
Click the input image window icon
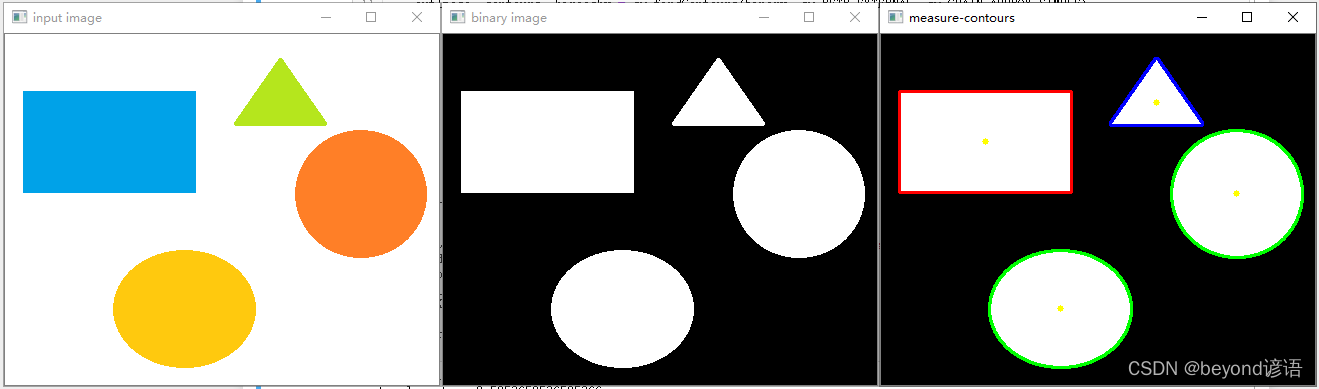click(19, 18)
